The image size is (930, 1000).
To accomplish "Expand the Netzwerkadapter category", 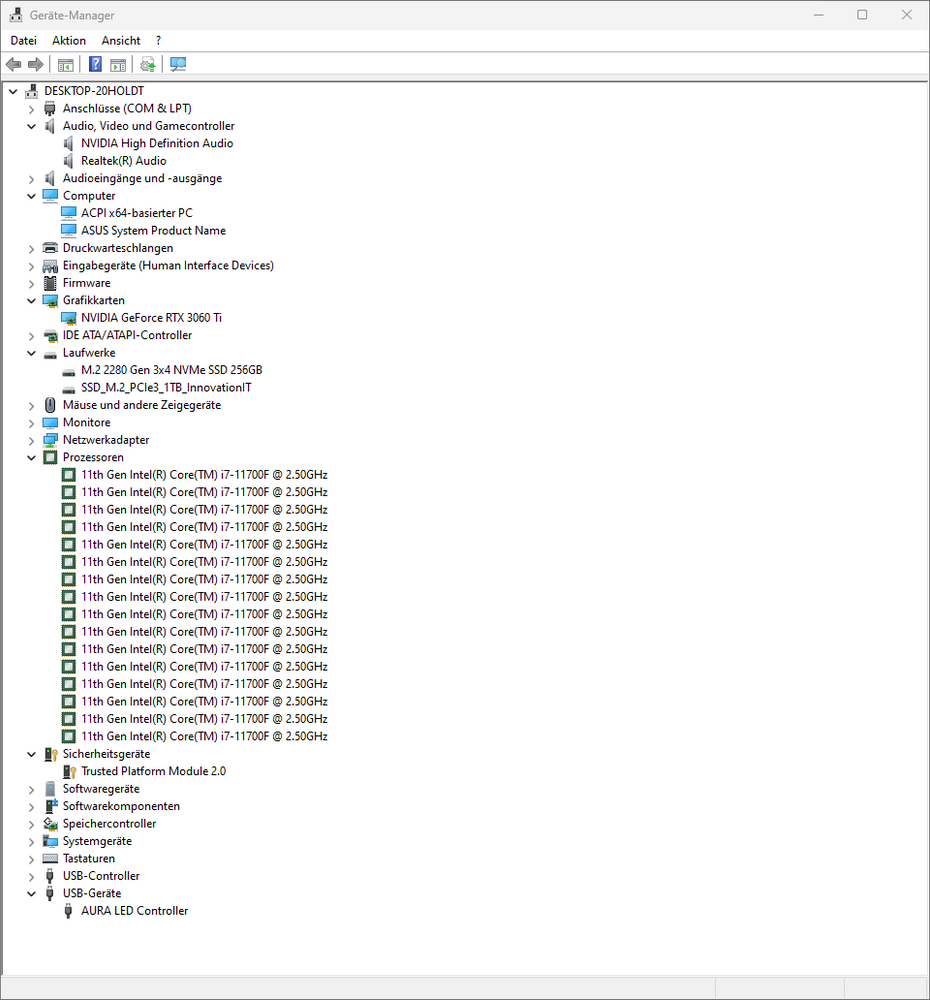I will (x=31, y=441).
